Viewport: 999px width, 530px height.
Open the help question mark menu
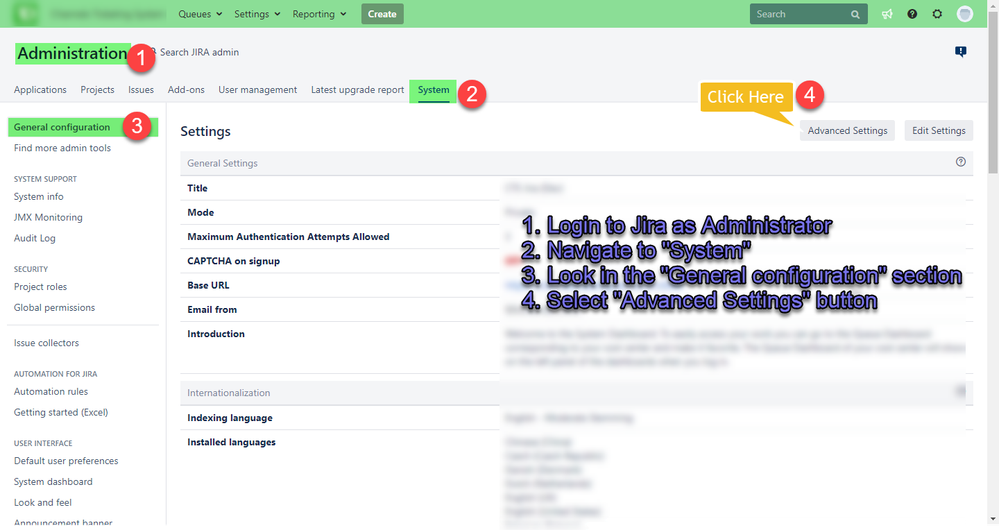912,14
